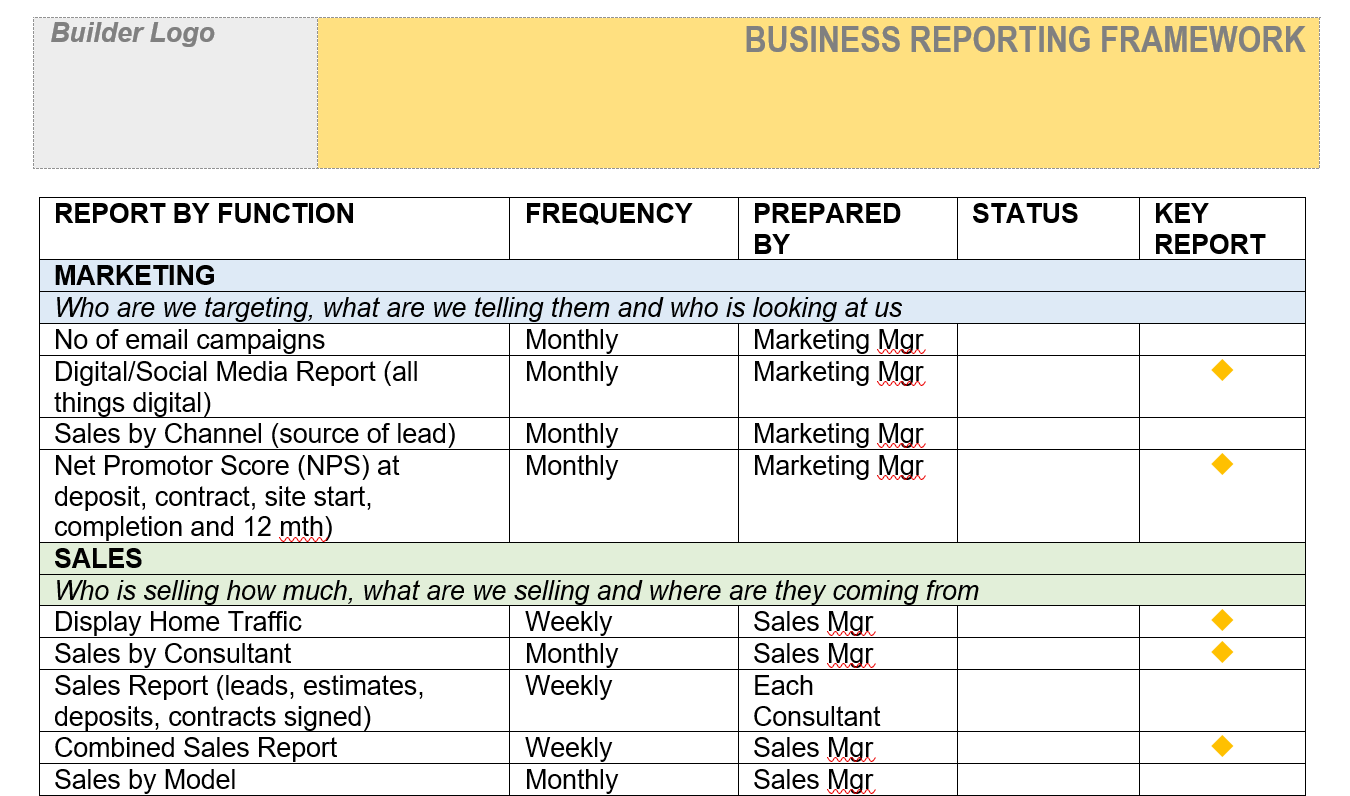This screenshot has height=796, width=1350.
Task: Select the Combined Sales Report diamond marker
Action: click(1221, 747)
